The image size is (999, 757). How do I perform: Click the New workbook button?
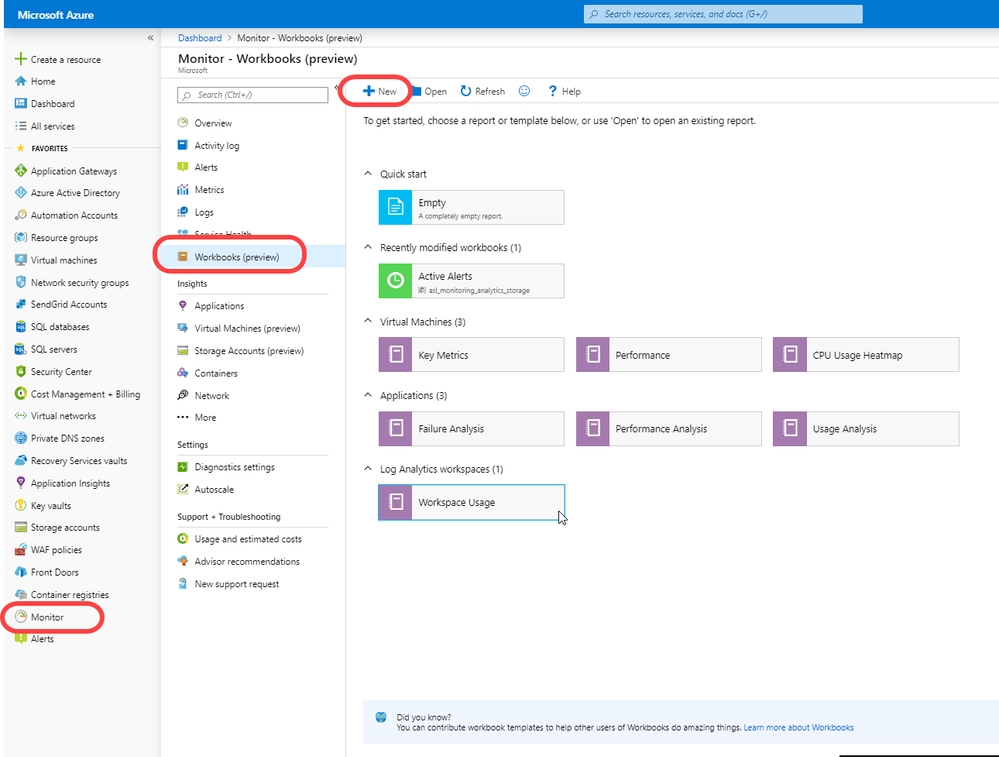coord(380,91)
